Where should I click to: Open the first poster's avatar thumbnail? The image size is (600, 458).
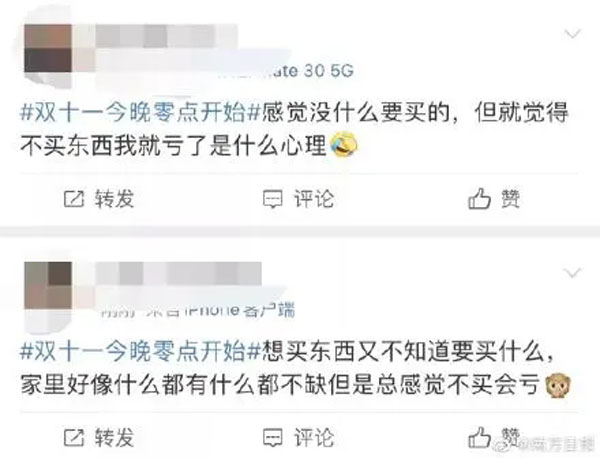pos(48,48)
